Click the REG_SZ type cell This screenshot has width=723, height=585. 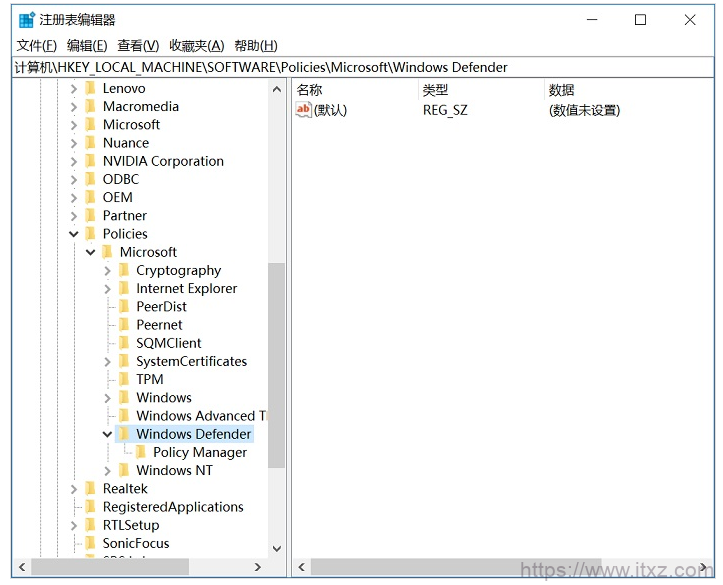click(445, 110)
